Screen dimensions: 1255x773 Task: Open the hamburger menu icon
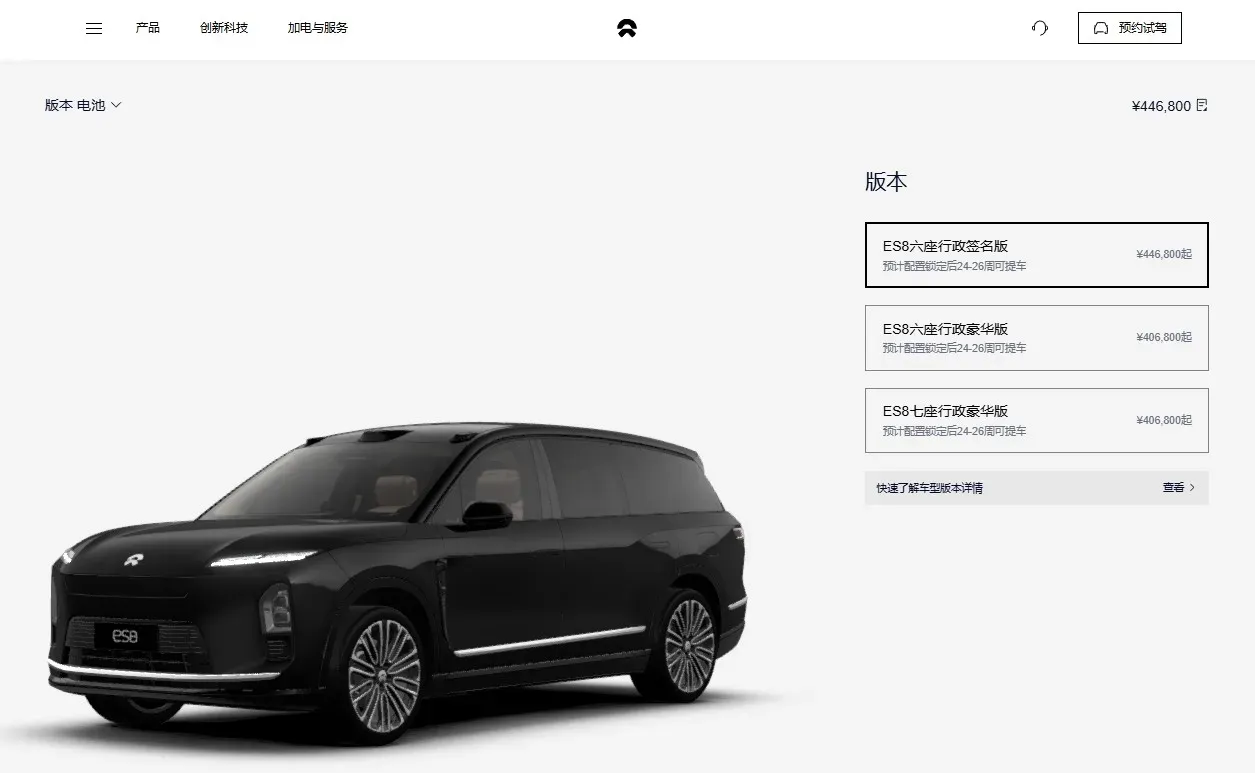tap(94, 28)
